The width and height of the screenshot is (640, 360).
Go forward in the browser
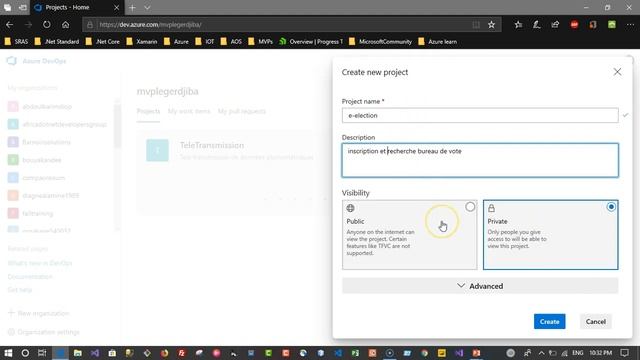point(28,25)
